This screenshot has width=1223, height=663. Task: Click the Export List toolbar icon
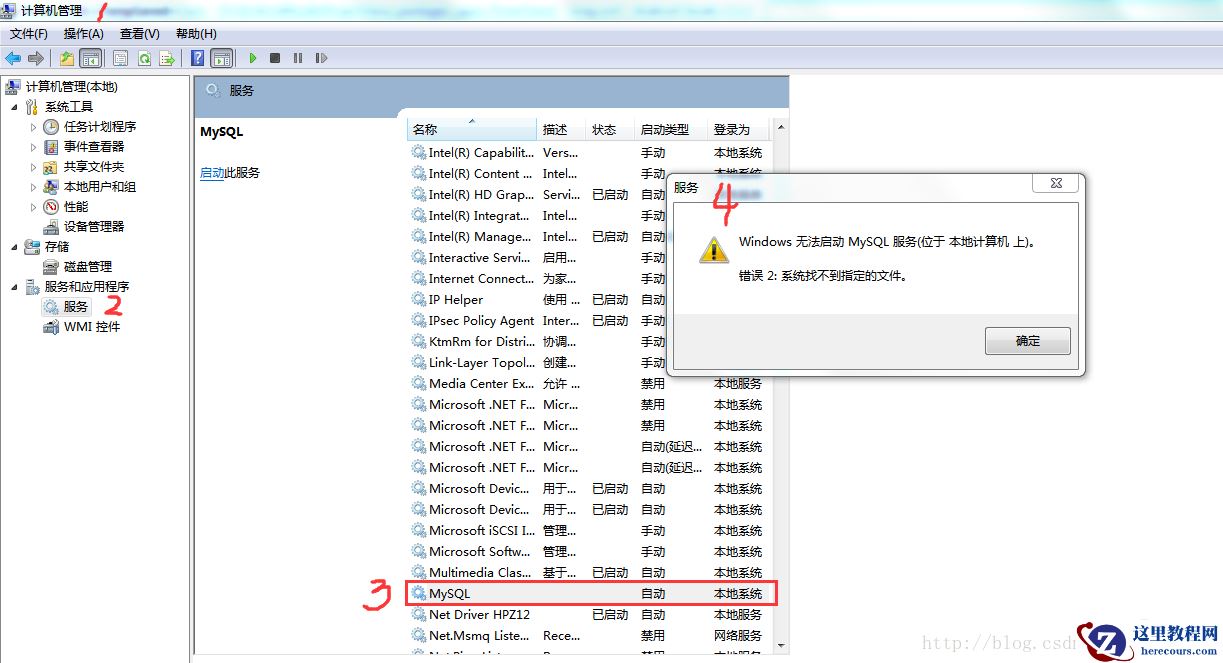click(167, 58)
